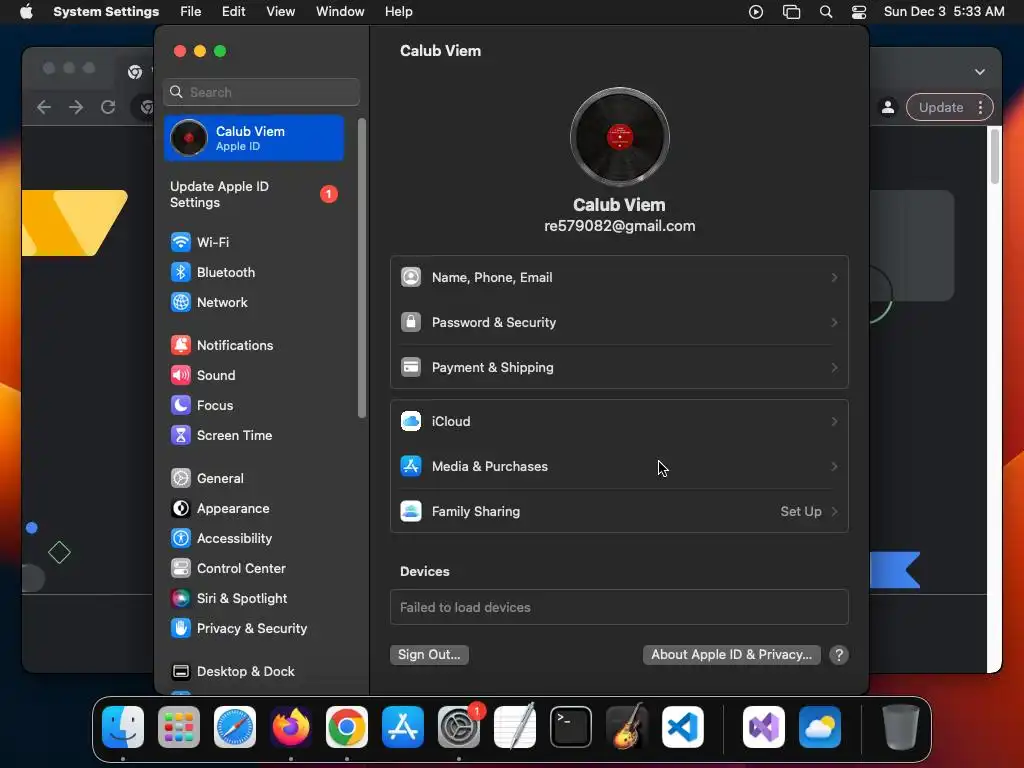Open Google Chrome from the Dock
The image size is (1024, 768).
[347, 727]
